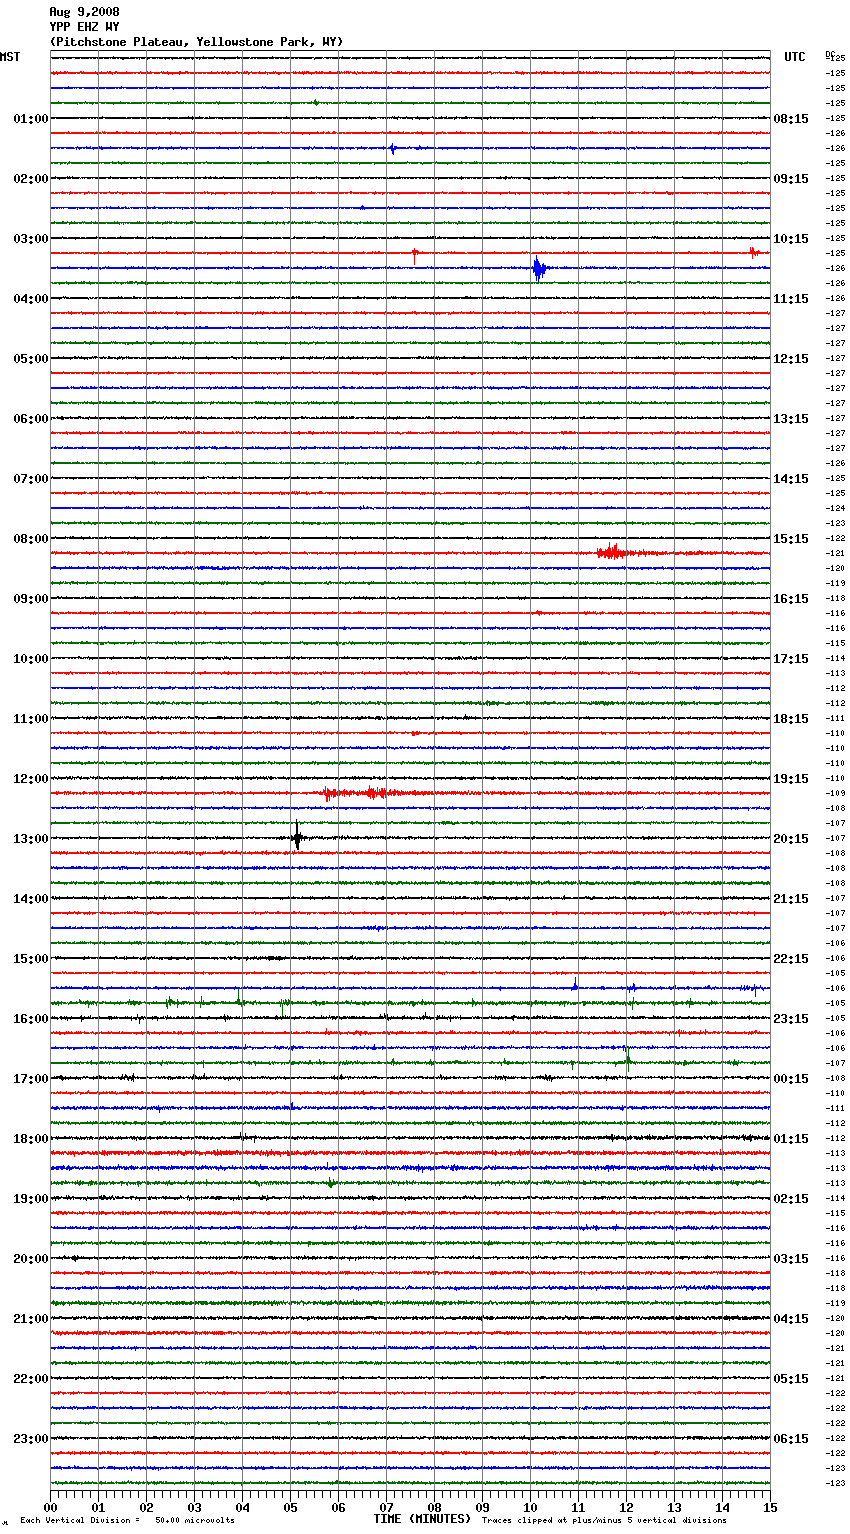
Task: Click the 22:15 UTC time label
Action: (x=791, y=959)
